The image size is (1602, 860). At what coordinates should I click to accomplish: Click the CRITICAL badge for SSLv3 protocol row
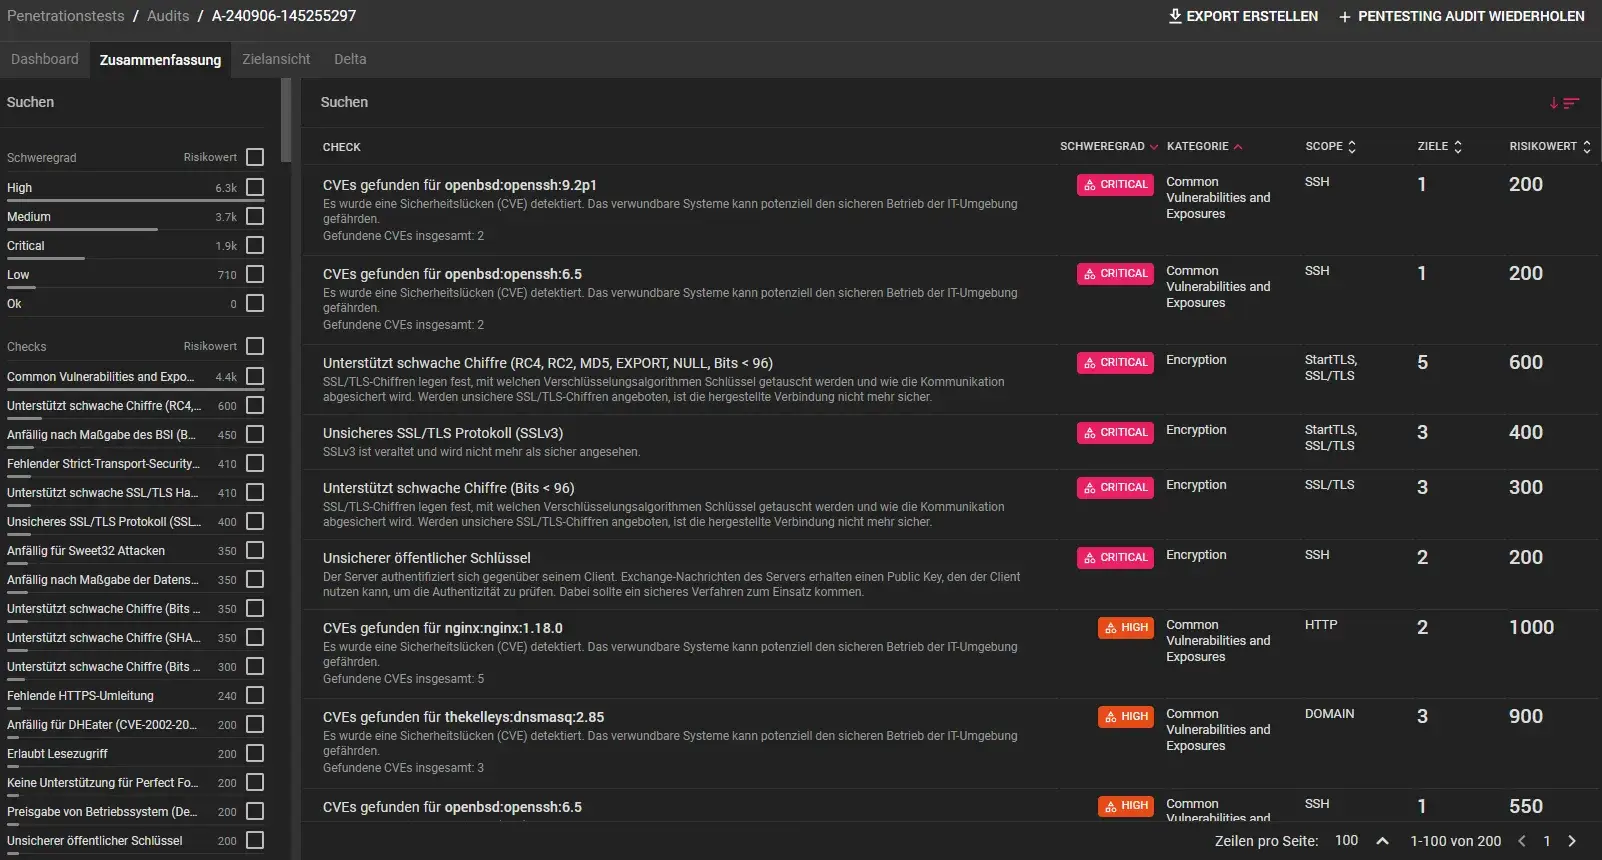[x=1115, y=433]
